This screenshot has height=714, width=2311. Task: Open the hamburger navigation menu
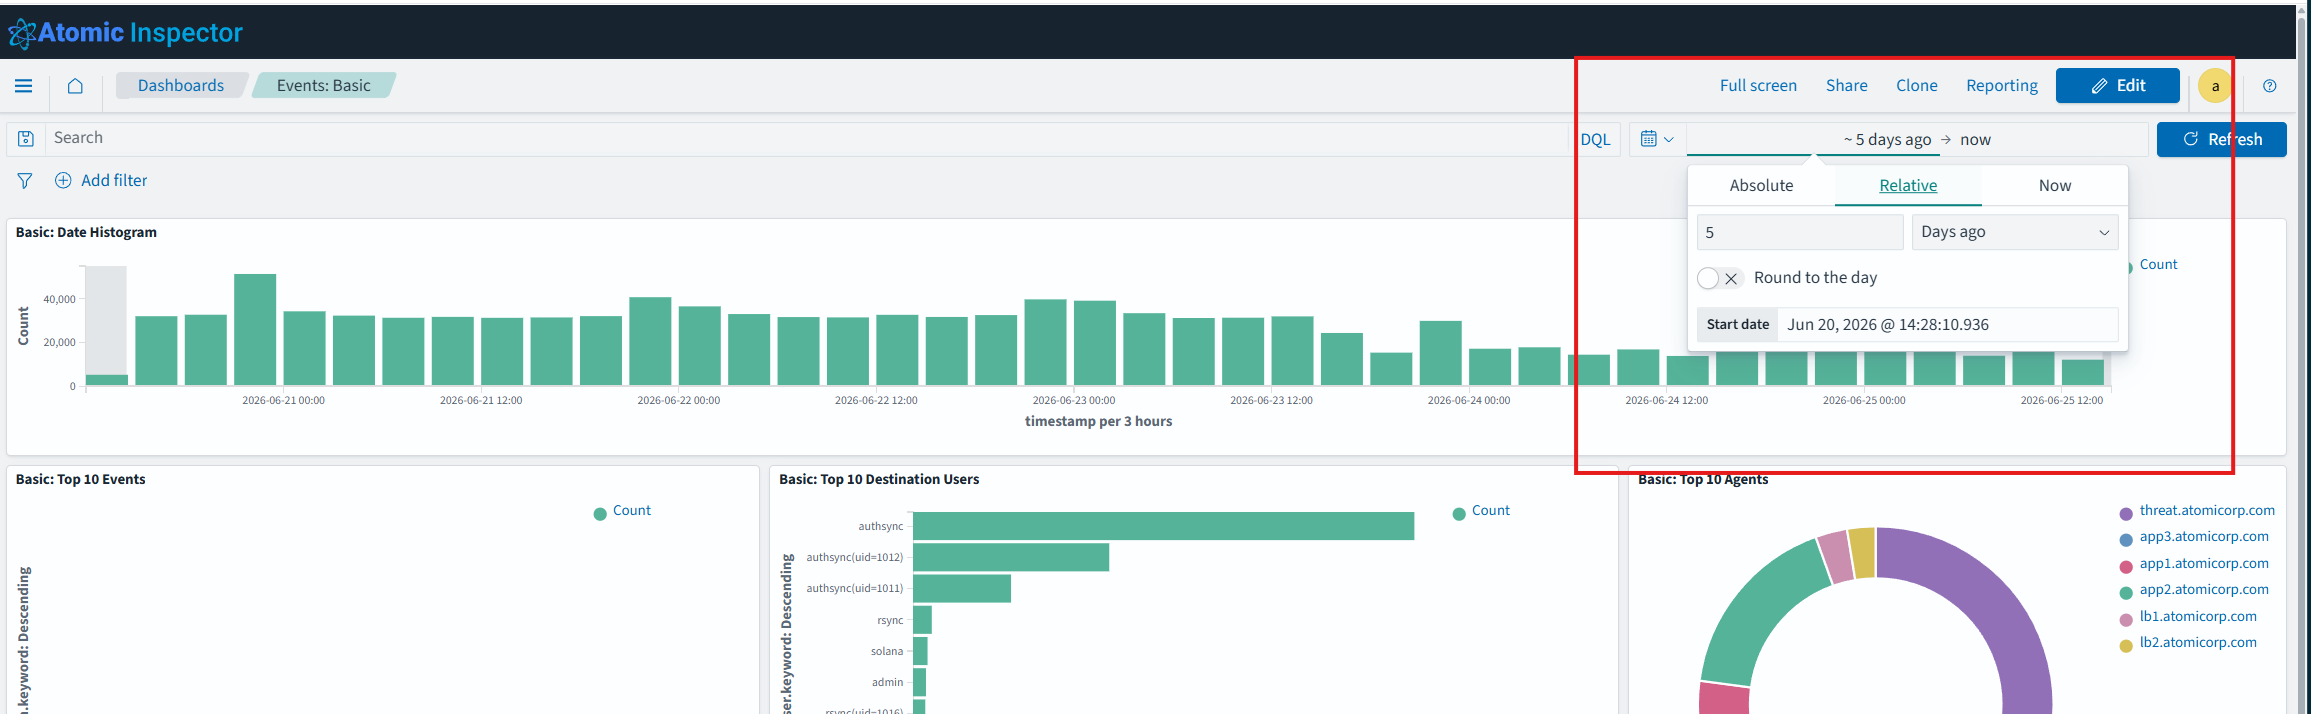24,86
